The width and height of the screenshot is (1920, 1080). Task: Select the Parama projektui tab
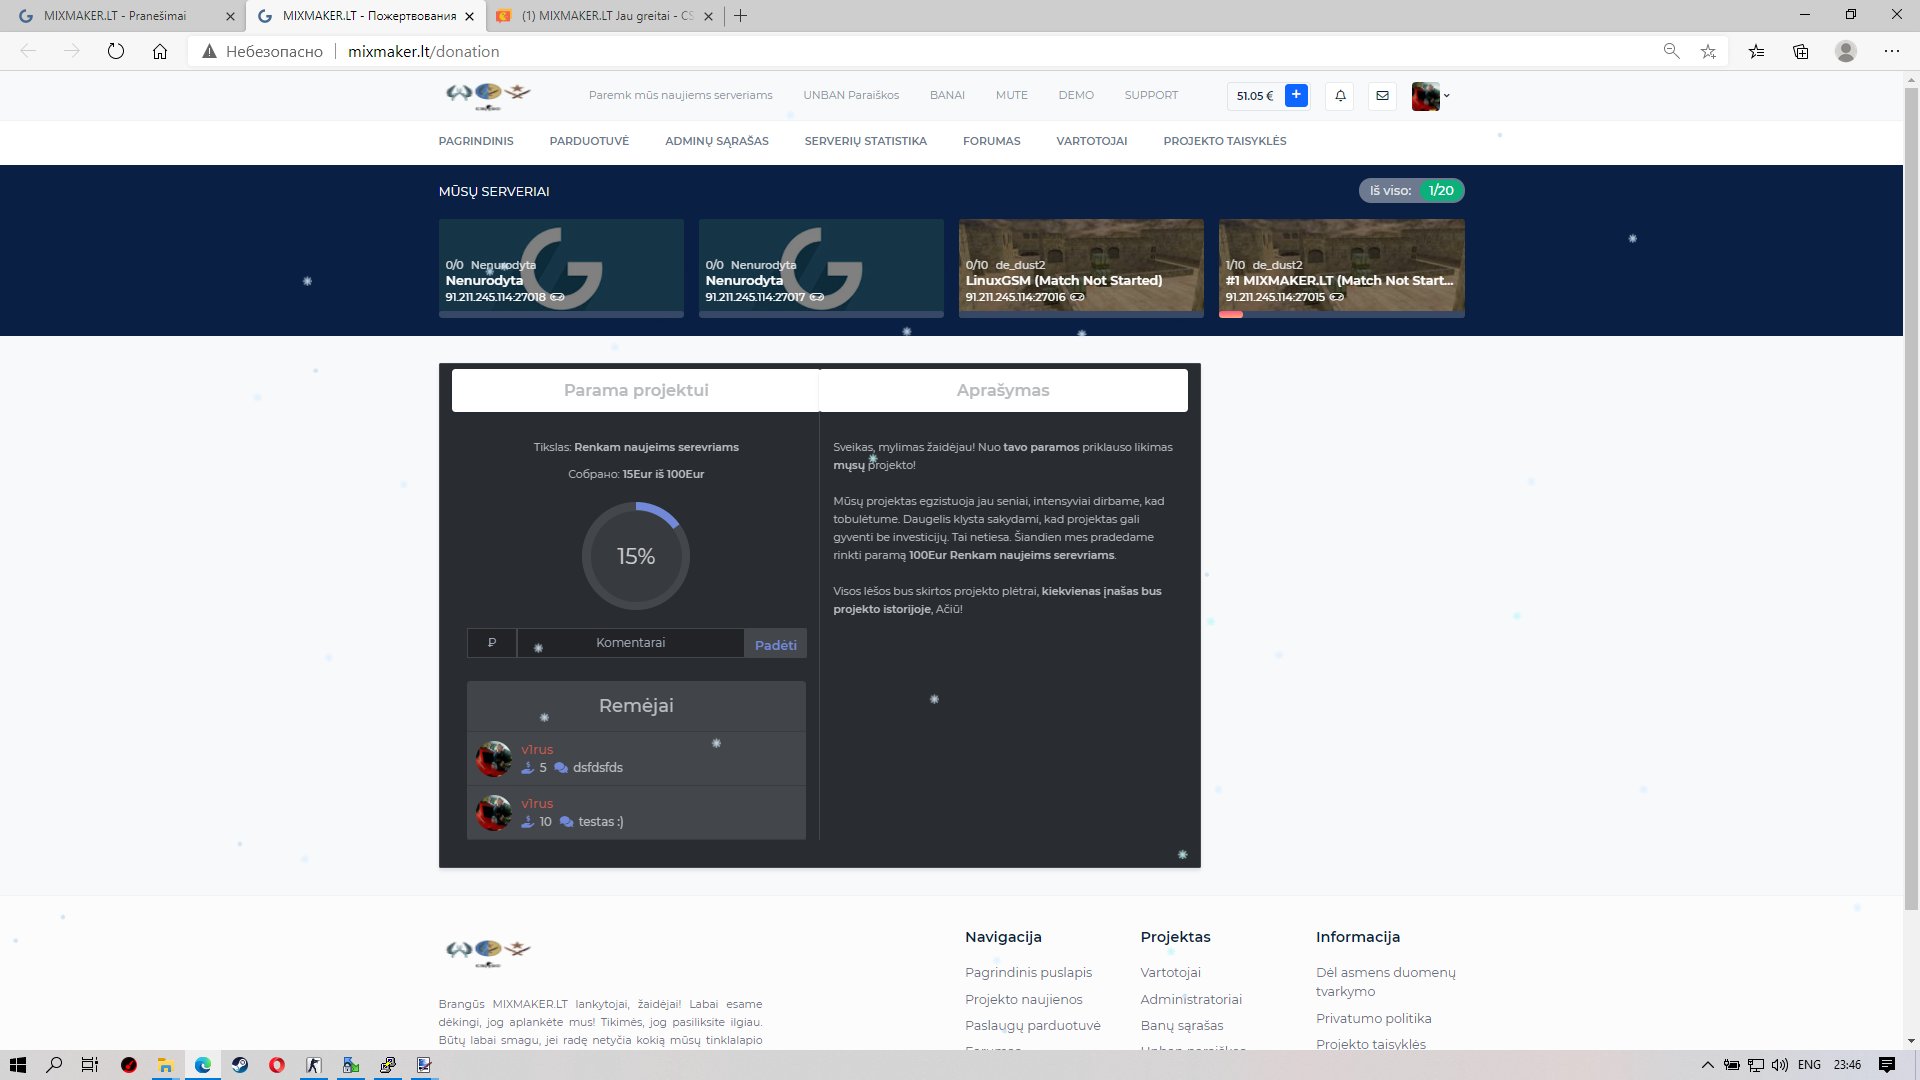[x=636, y=390]
